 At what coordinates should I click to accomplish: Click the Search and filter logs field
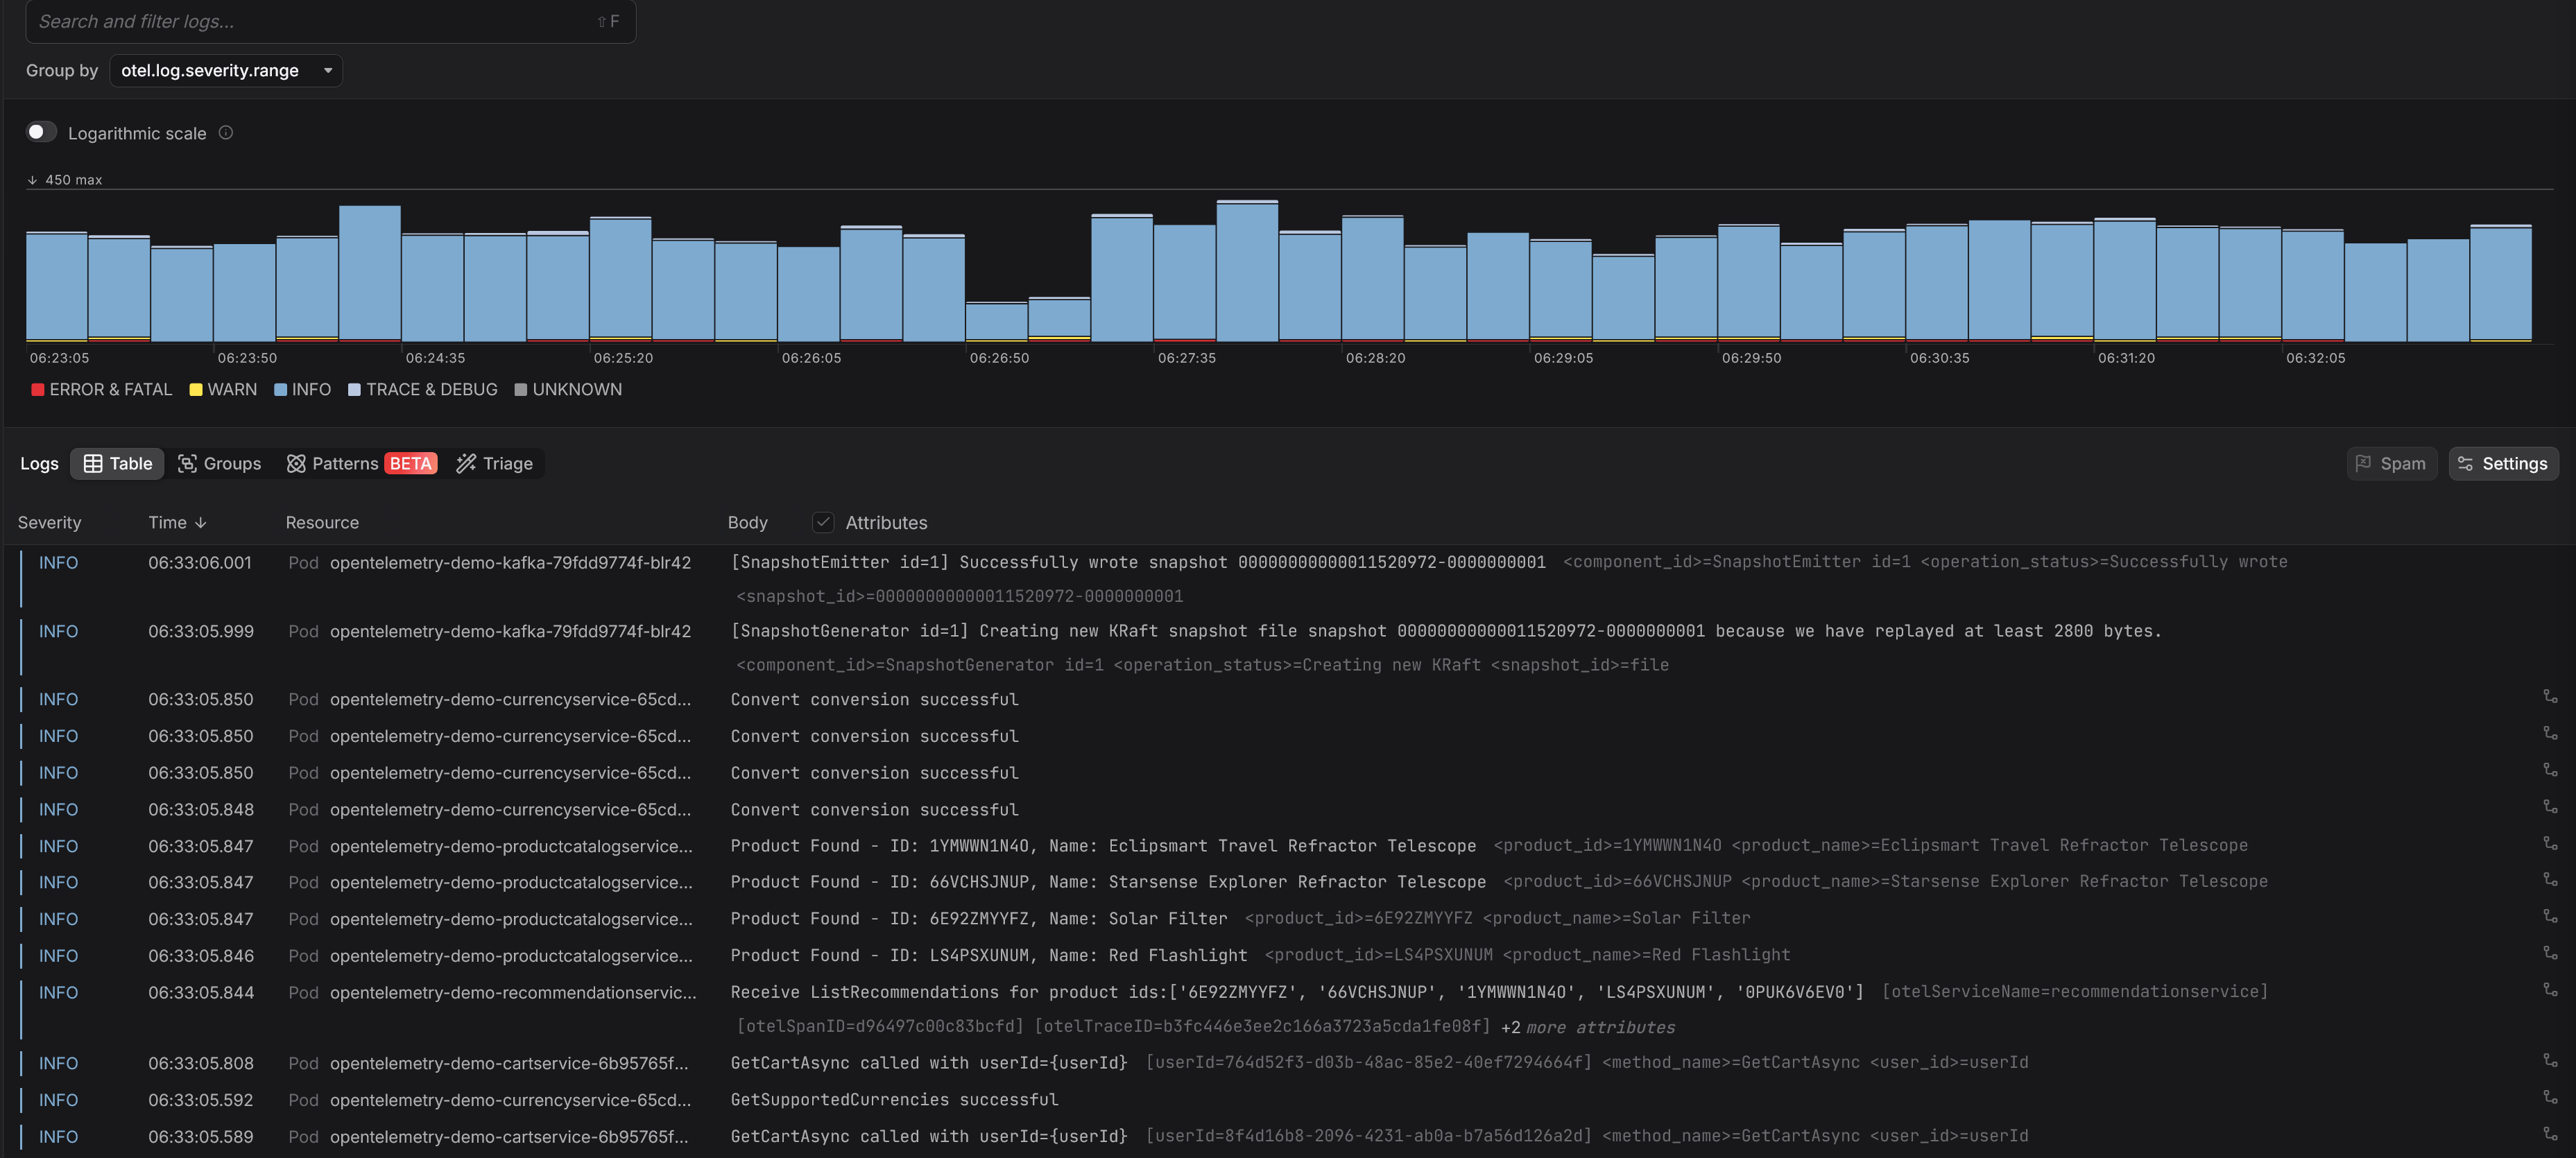tap(330, 21)
